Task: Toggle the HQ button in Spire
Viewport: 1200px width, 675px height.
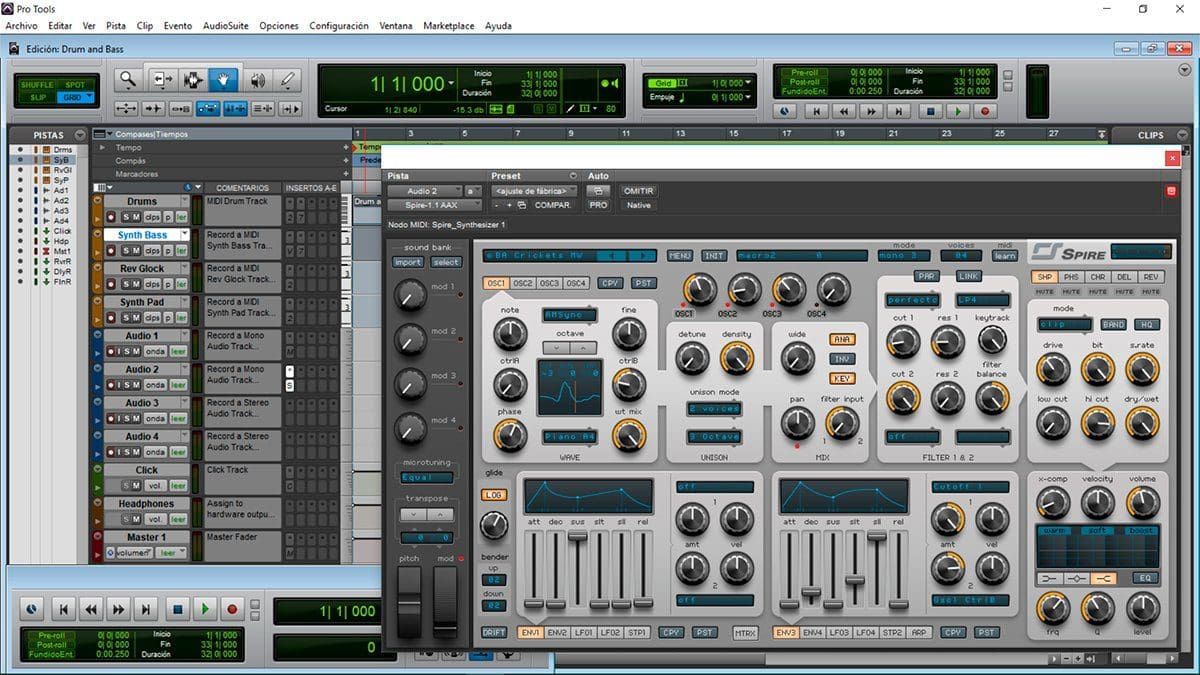Action: [1146, 324]
